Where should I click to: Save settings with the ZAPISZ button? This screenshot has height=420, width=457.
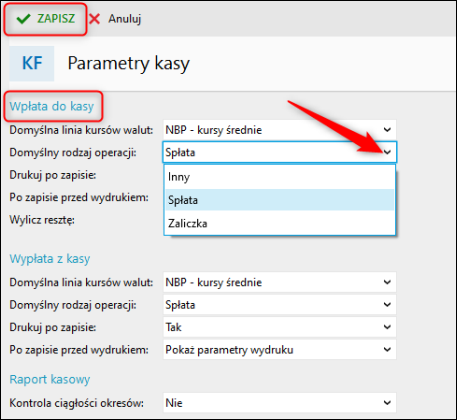click(45, 19)
